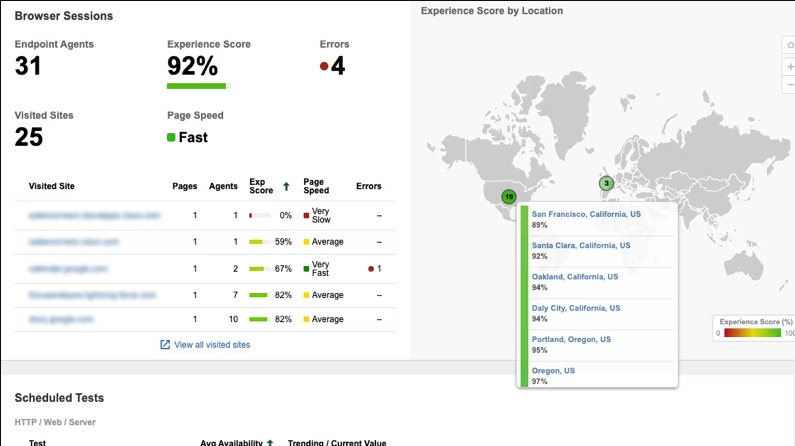
Task: Click the Experience Score color legend gradient
Action: 752,332
